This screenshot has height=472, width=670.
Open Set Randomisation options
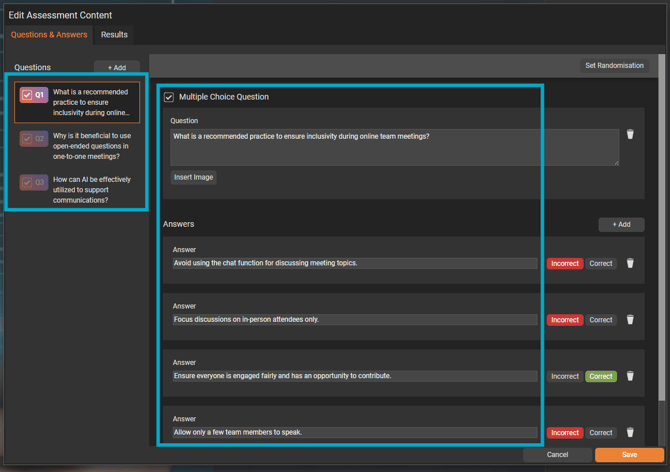point(614,65)
